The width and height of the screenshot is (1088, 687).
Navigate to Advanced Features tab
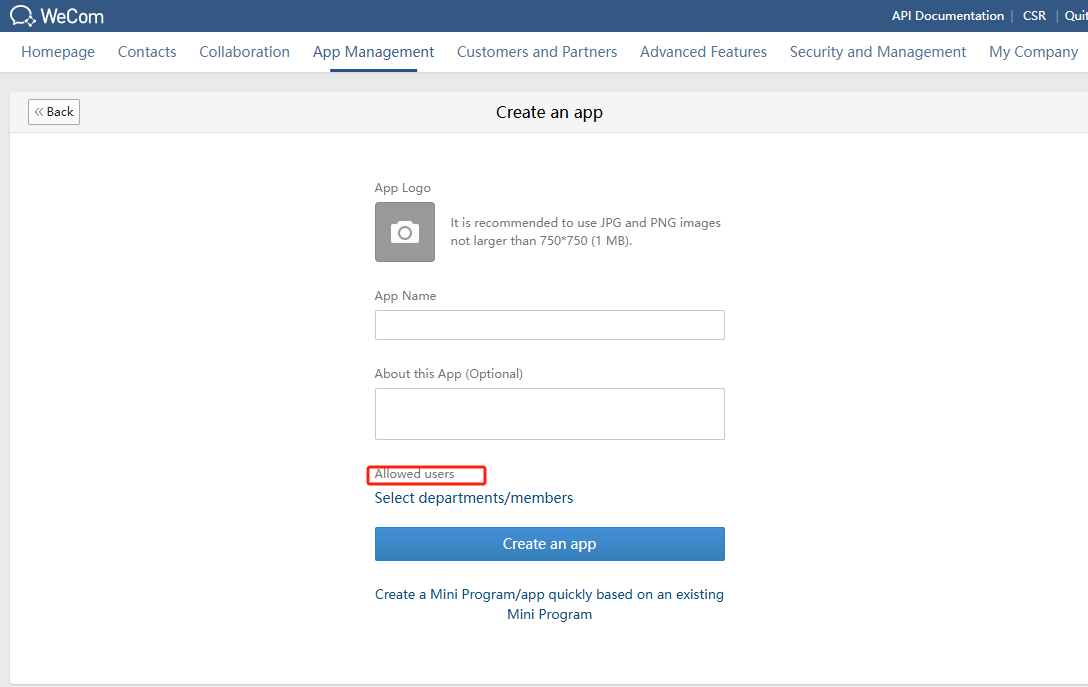click(703, 52)
